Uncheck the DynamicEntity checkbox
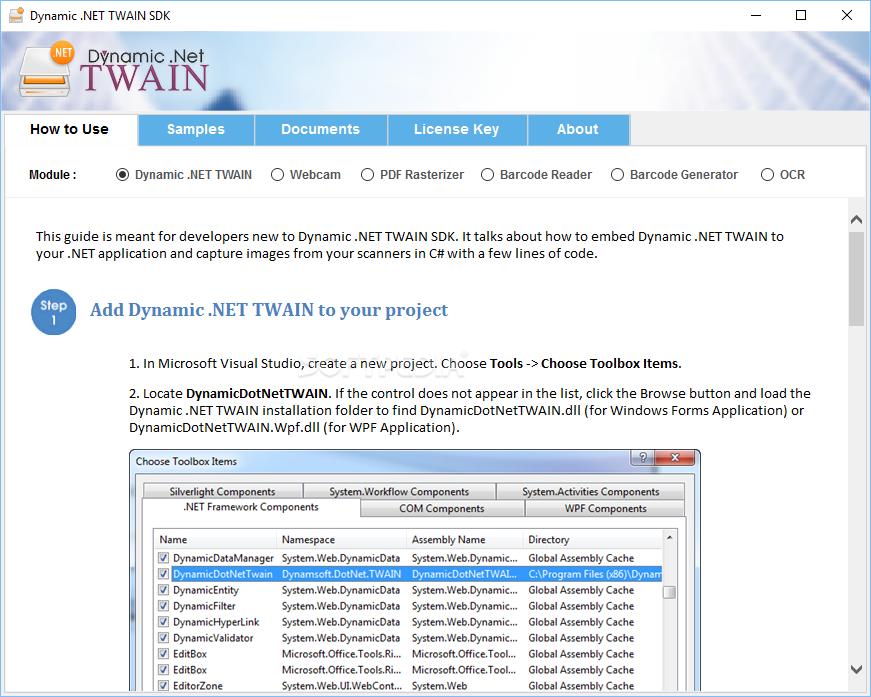The width and height of the screenshot is (871, 697). point(163,590)
